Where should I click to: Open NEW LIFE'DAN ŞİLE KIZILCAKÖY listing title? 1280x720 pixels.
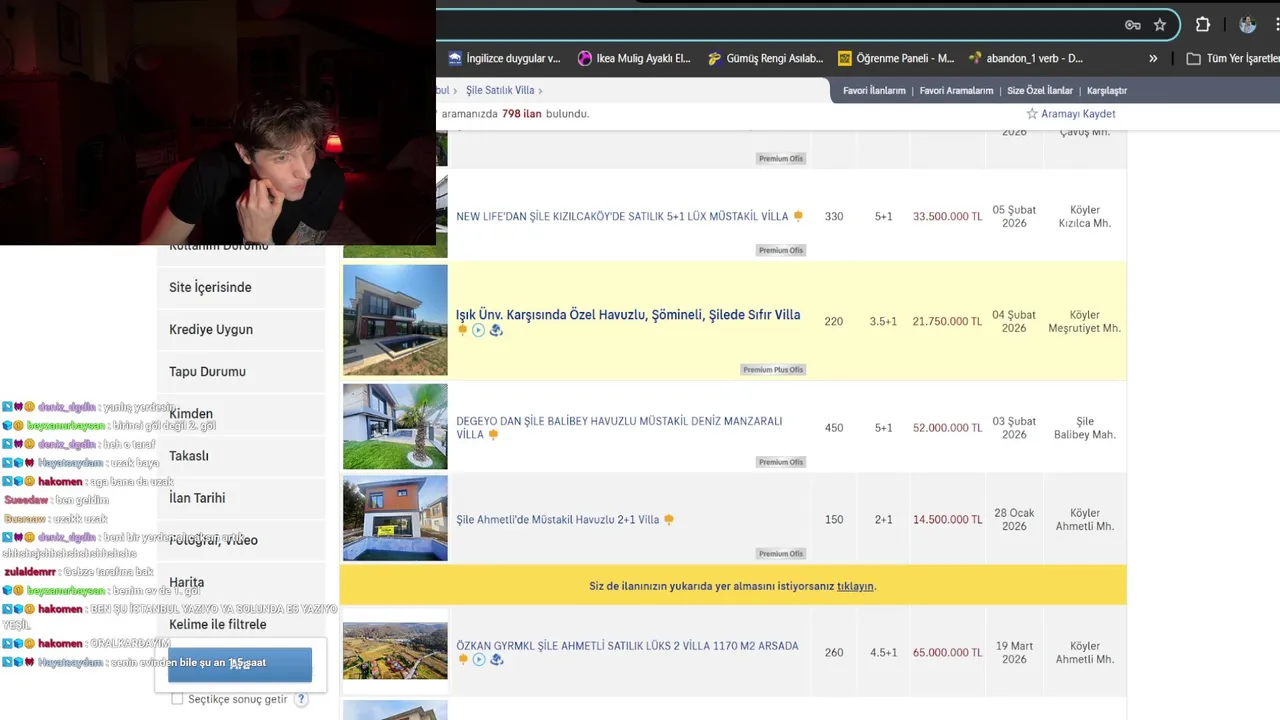coord(622,216)
